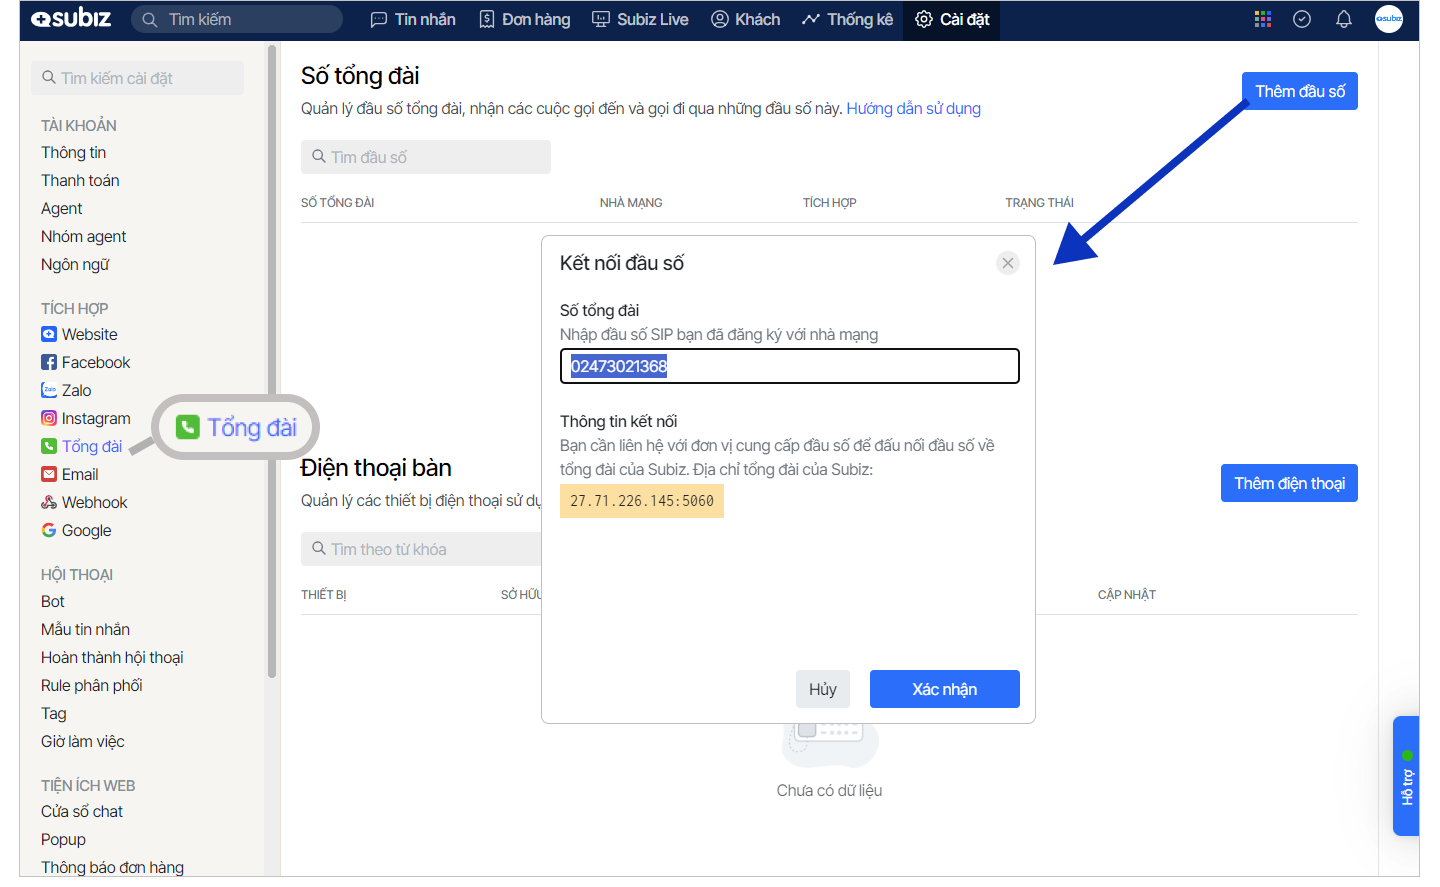This screenshot has width=1440, height=887.
Task: Open the Thống kê menu
Action: coord(847,19)
